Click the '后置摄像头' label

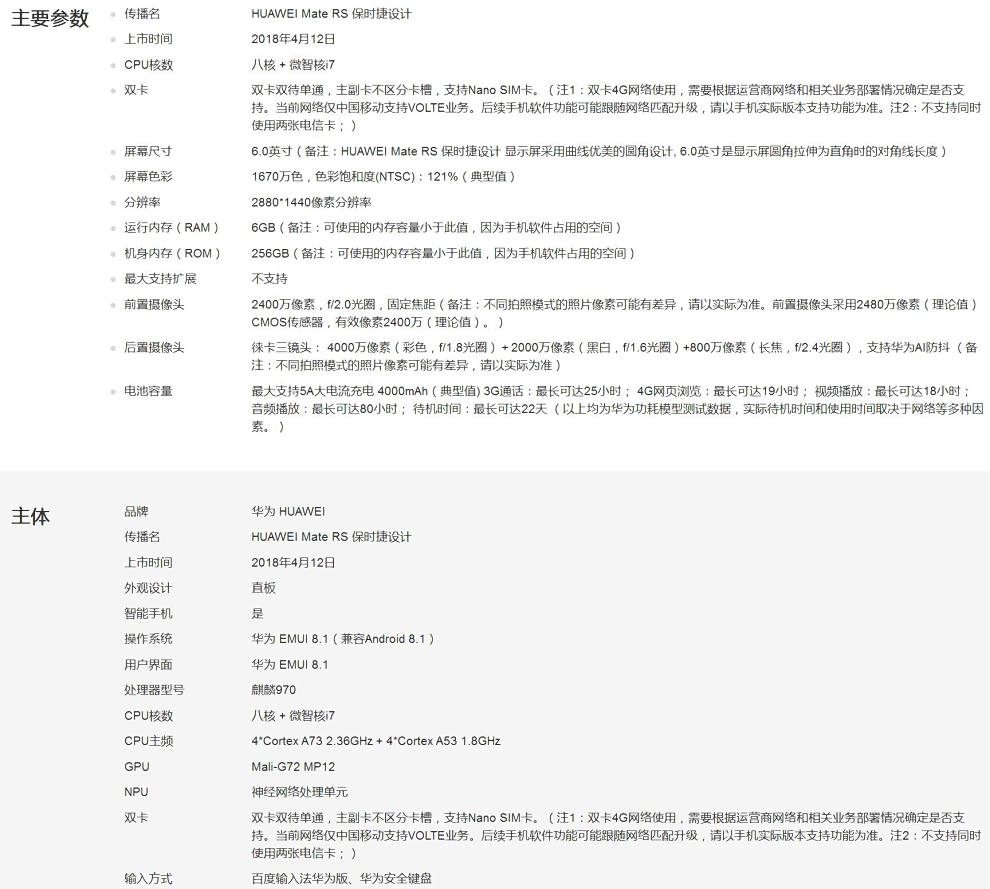pyautogui.click(x=154, y=348)
